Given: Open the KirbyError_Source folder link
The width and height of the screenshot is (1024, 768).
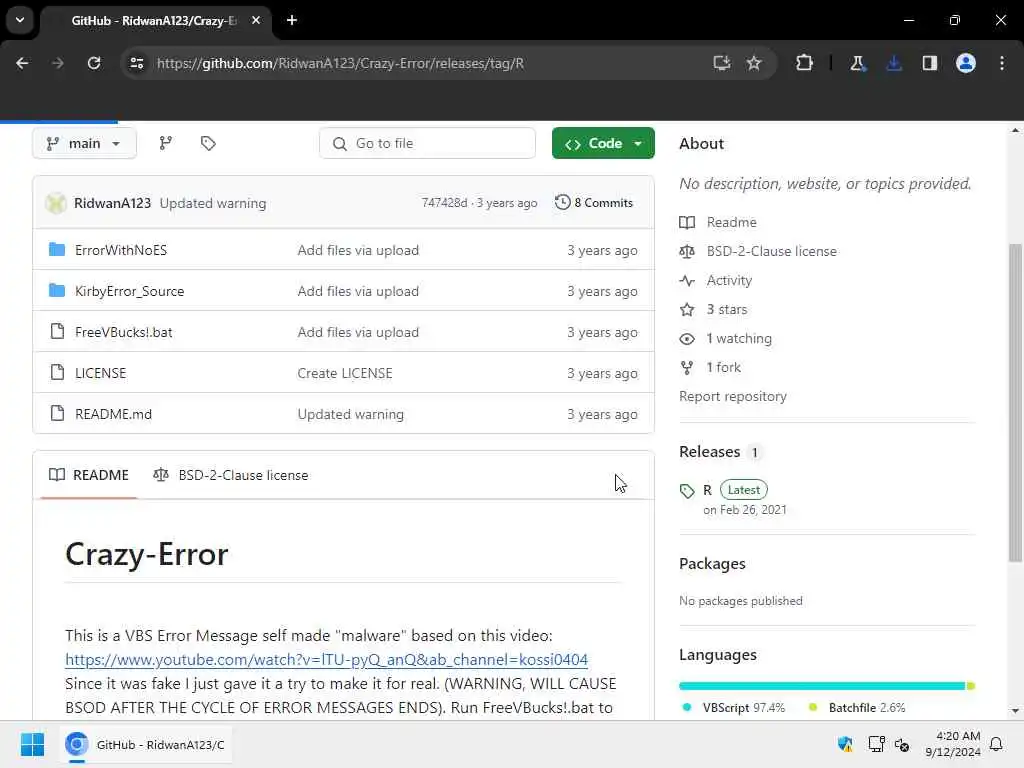Looking at the screenshot, I should 129,291.
